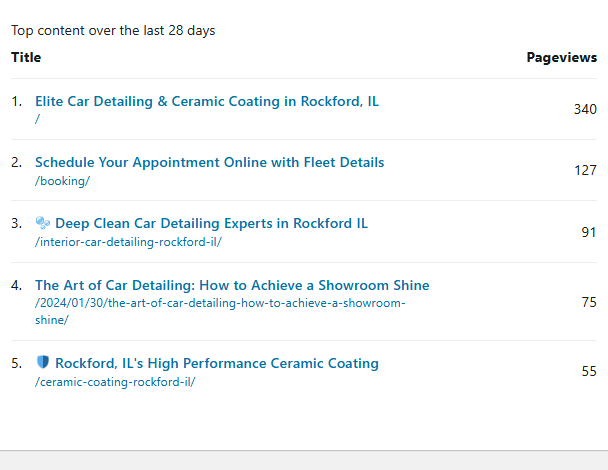608x470 pixels.
Task: Click the 75 pageviews number
Action: [x=588, y=302]
